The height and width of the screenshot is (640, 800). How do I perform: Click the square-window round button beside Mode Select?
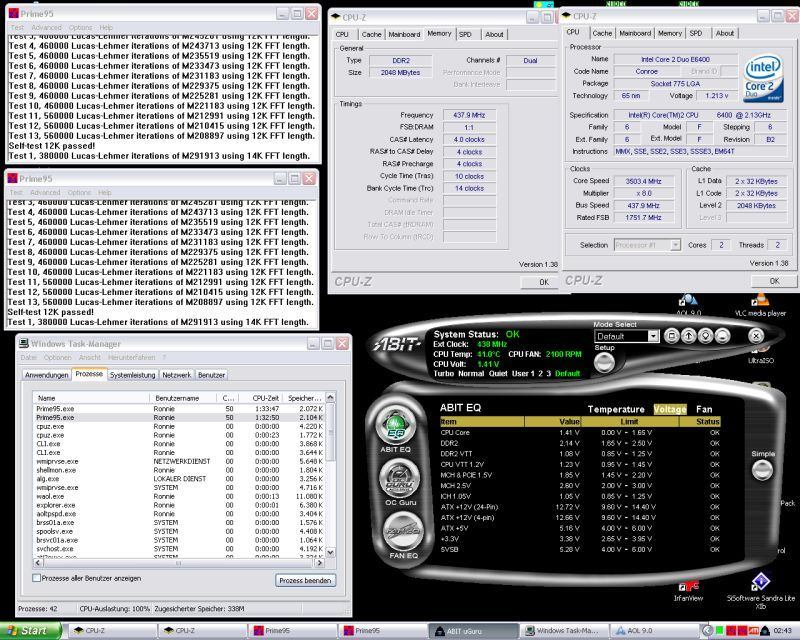[x=671, y=336]
